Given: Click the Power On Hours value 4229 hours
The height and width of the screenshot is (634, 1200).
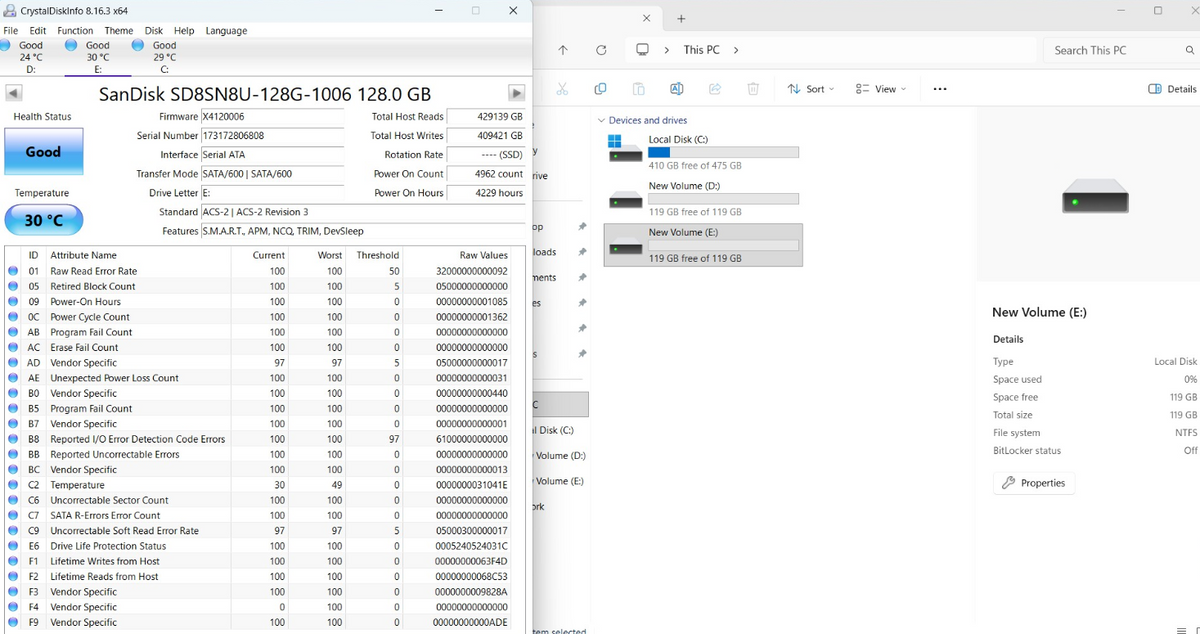Looking at the screenshot, I should click(x=486, y=193).
